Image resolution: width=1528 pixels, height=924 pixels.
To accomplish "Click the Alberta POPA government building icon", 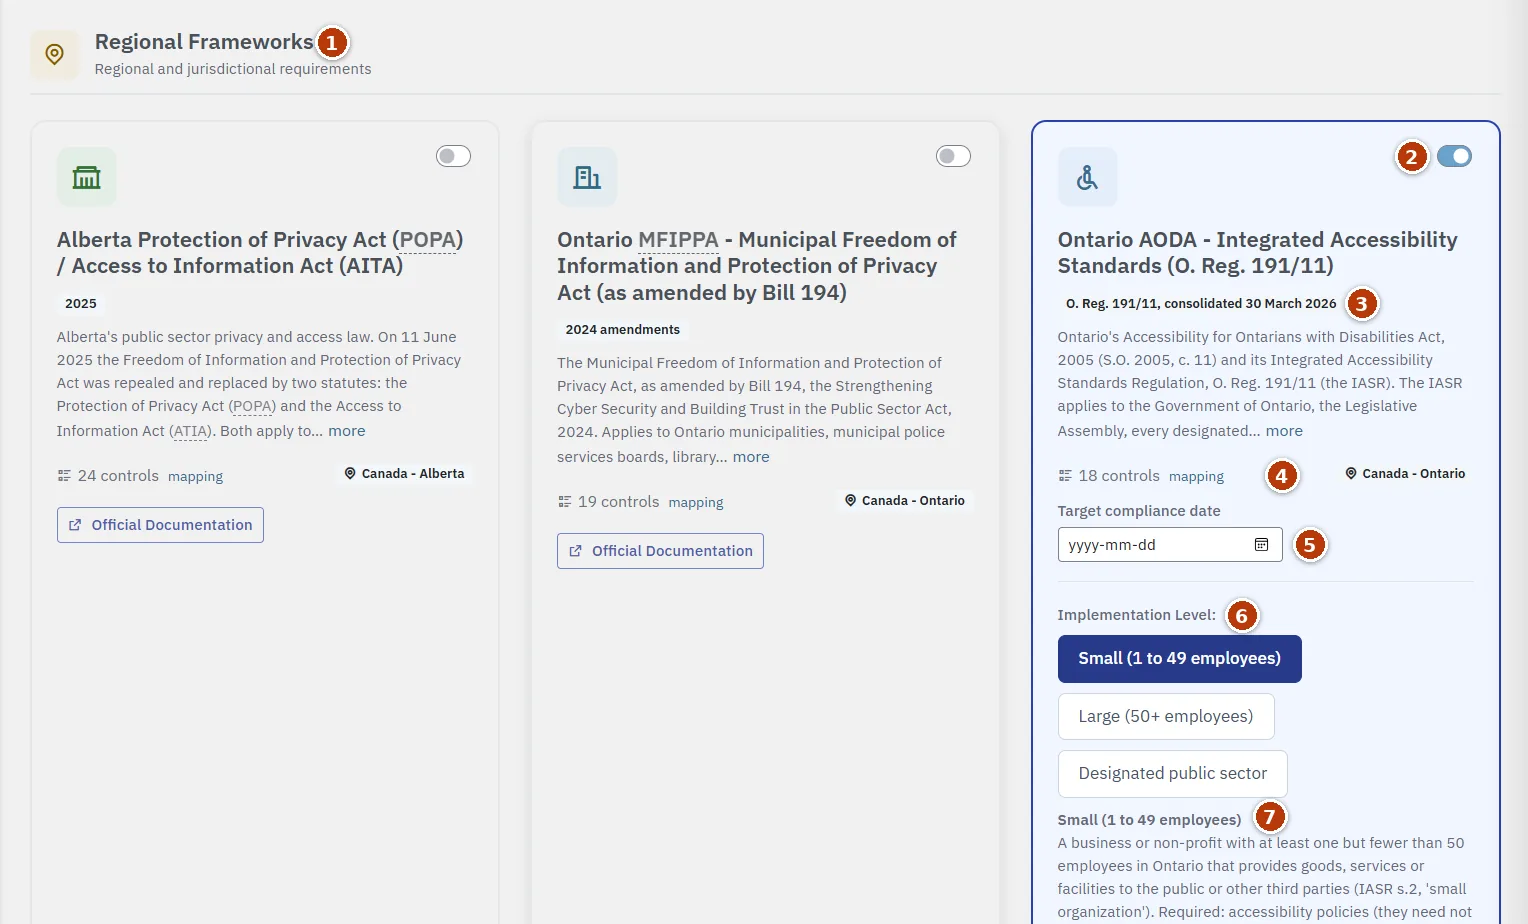I will pyautogui.click(x=87, y=177).
